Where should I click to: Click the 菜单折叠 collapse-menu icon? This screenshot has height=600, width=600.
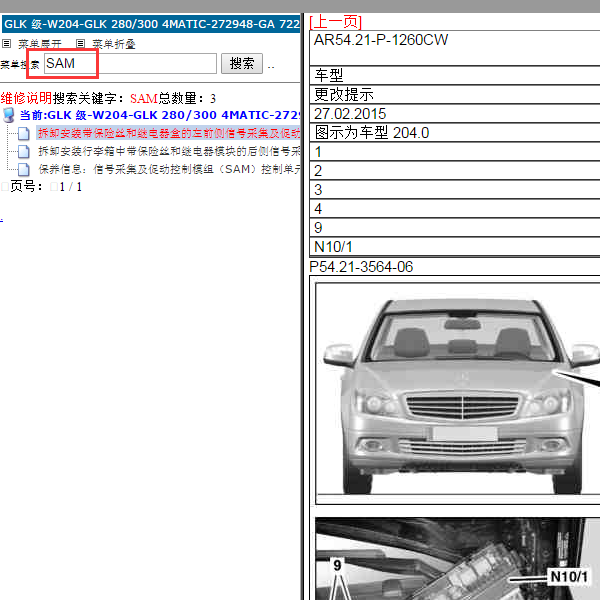pos(80,44)
